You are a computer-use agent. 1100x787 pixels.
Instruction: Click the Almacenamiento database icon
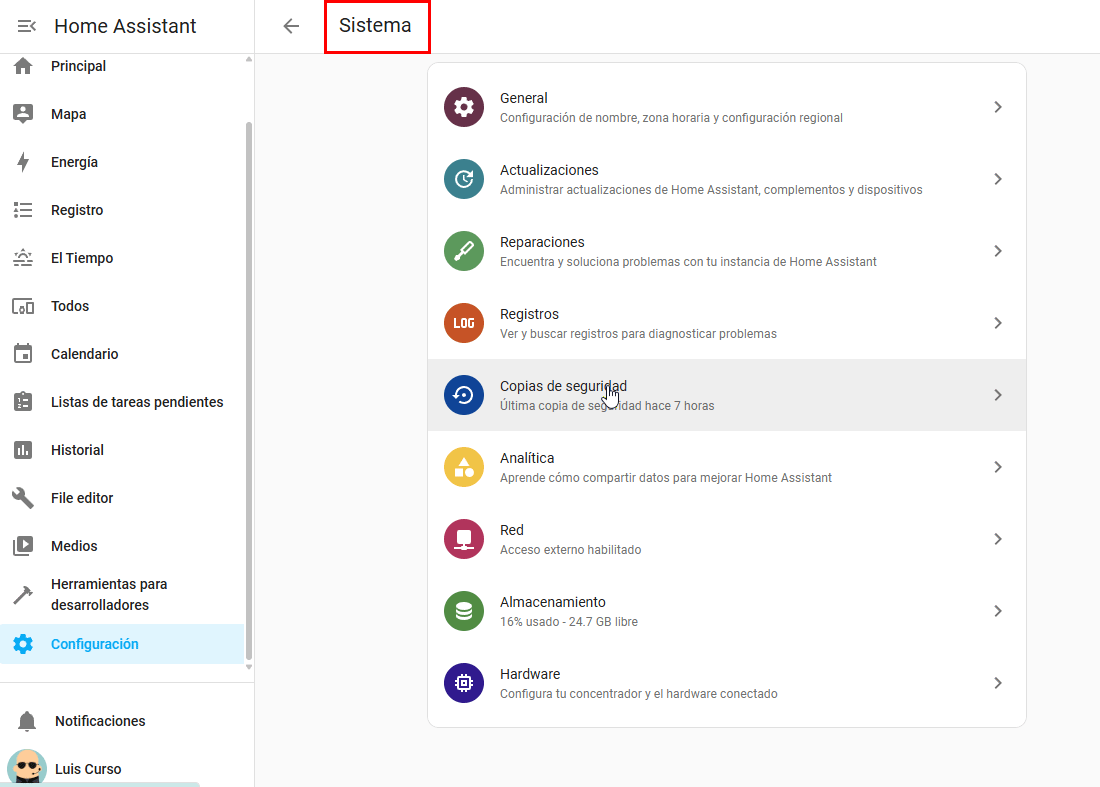[x=464, y=611]
